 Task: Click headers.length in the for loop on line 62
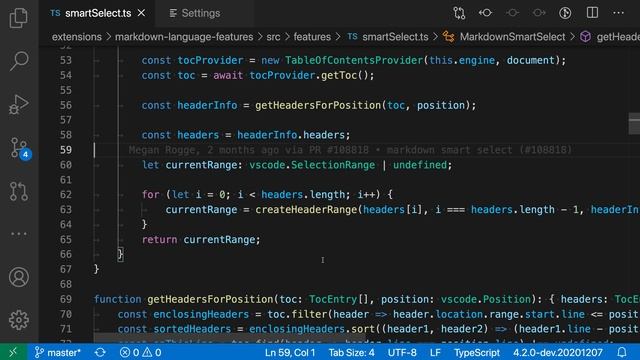pos(305,195)
